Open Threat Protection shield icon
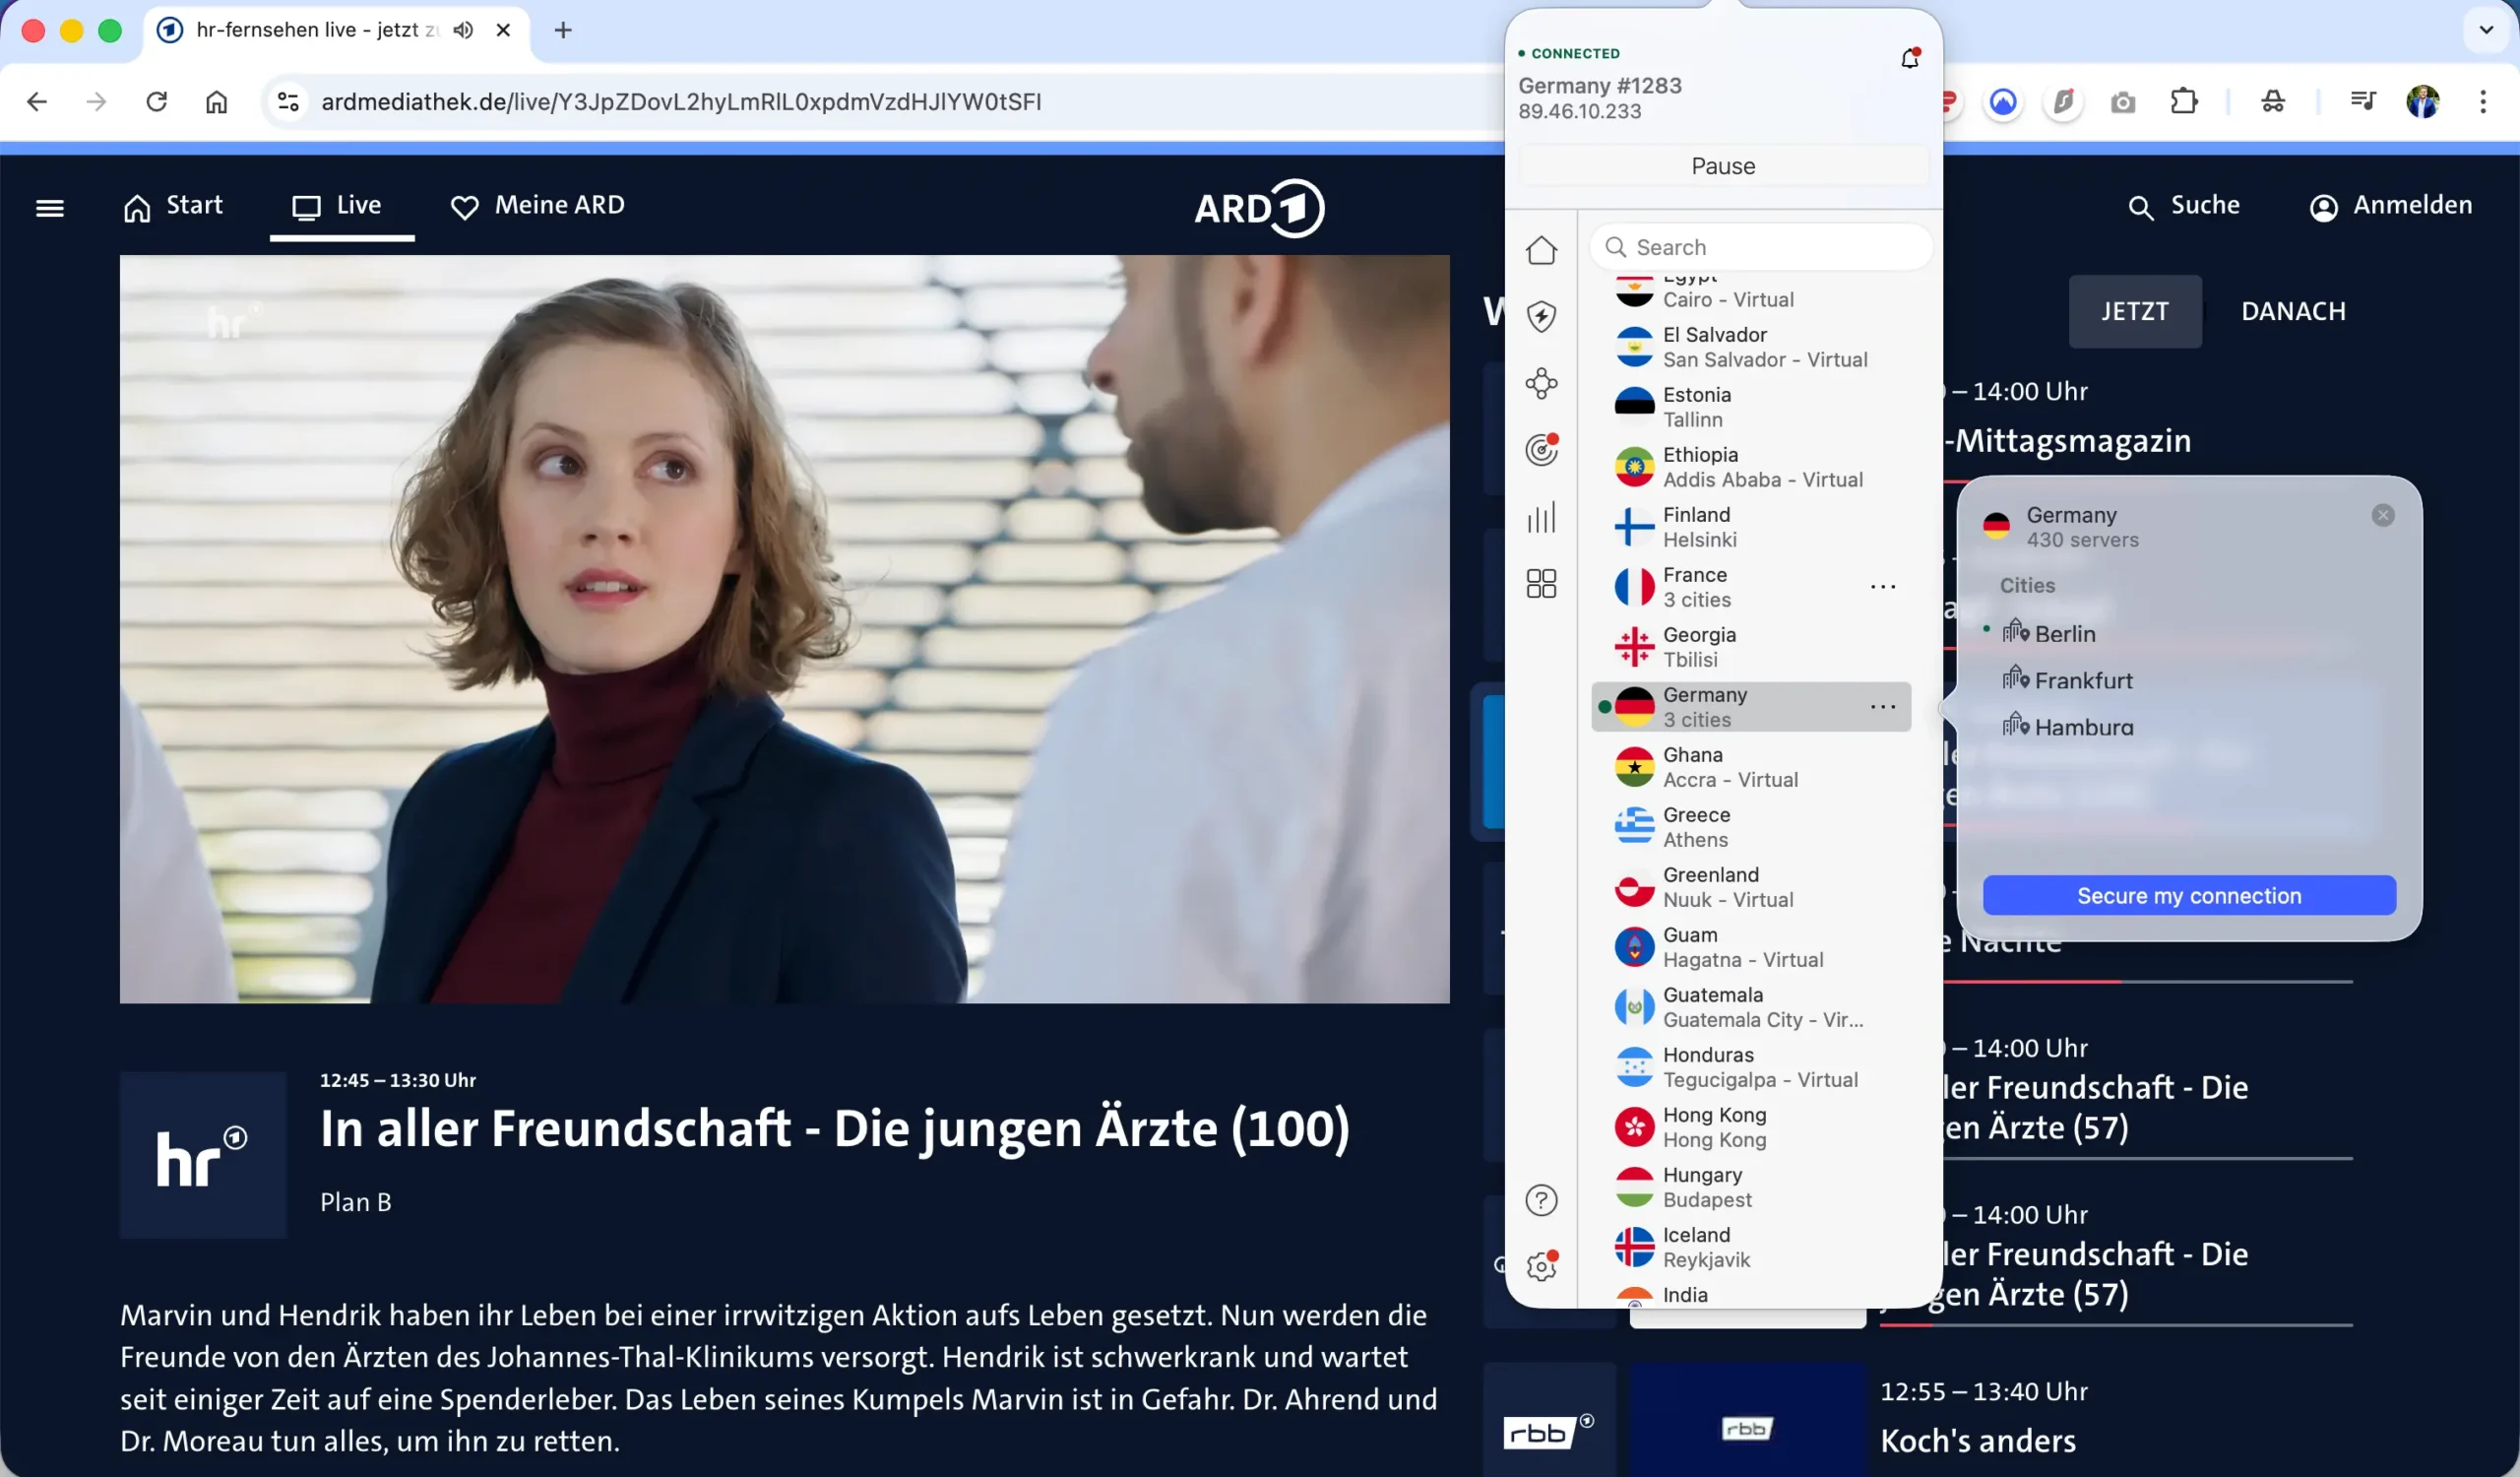 1542,316
